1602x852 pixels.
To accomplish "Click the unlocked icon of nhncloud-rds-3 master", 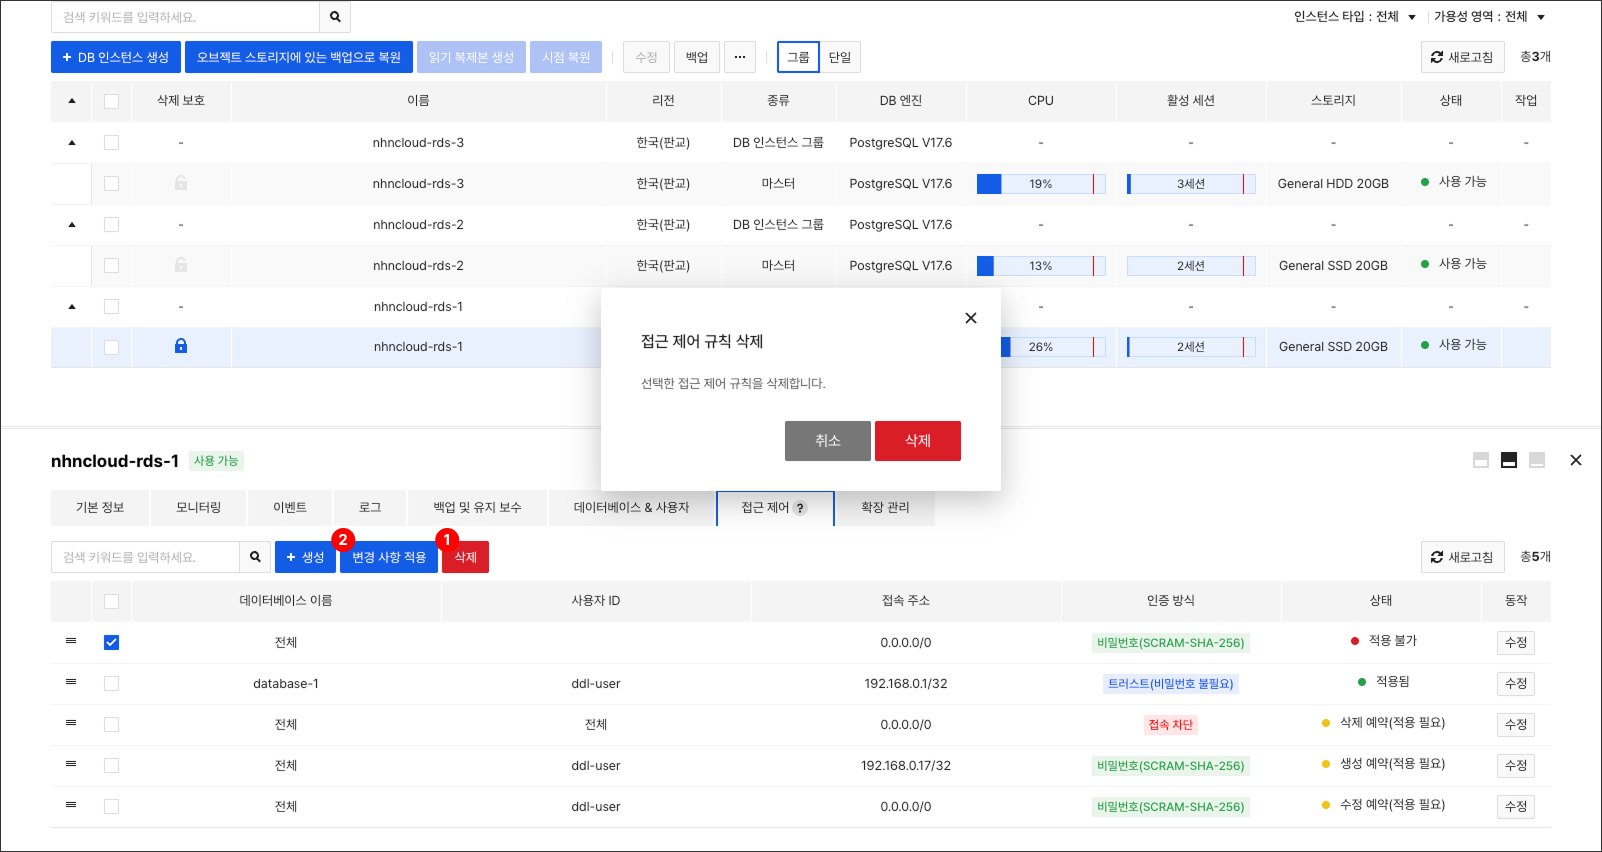I will point(181,183).
